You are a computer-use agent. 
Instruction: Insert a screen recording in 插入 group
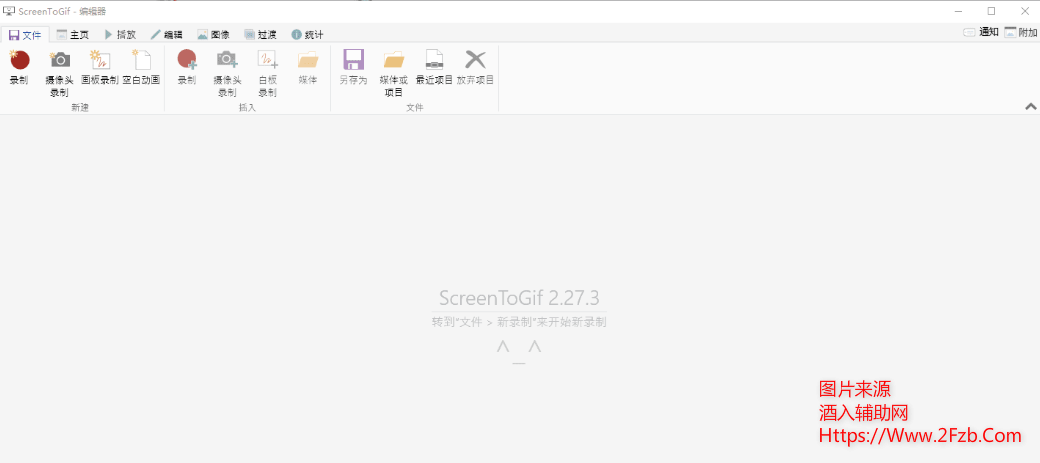tap(187, 67)
